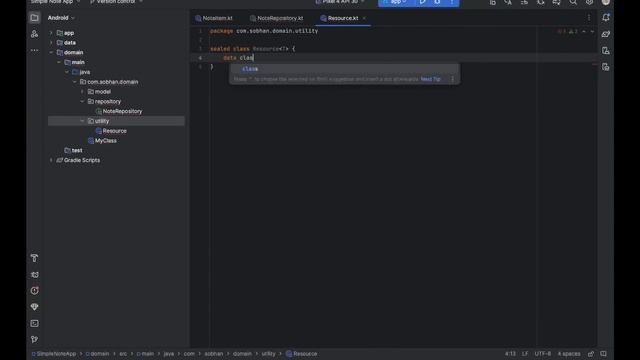Click the utility breadcrumb in navigation bar
The width and height of the screenshot is (640, 360).
(268, 354)
